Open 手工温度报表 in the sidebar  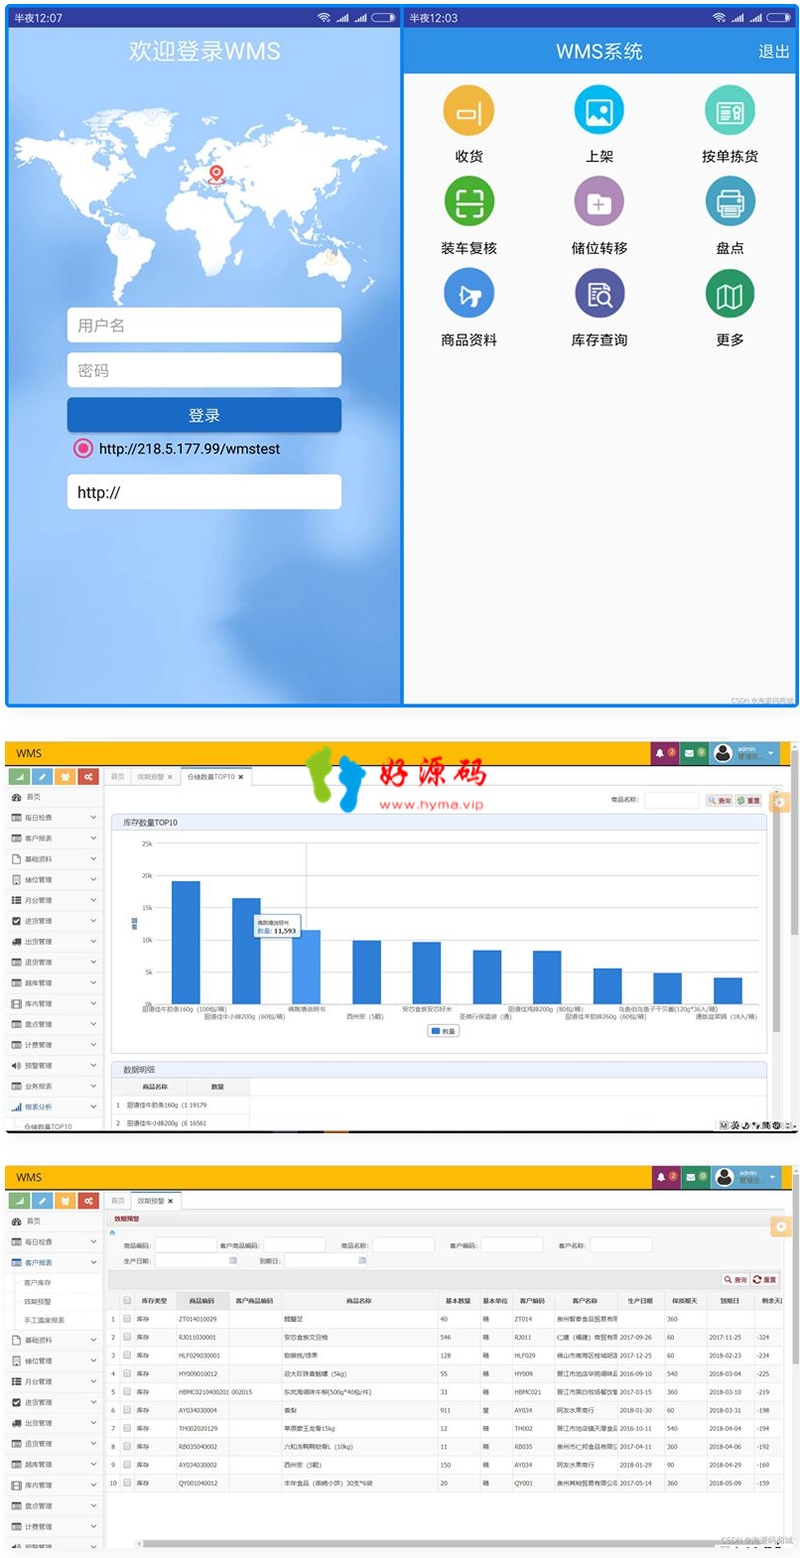tap(44, 1320)
